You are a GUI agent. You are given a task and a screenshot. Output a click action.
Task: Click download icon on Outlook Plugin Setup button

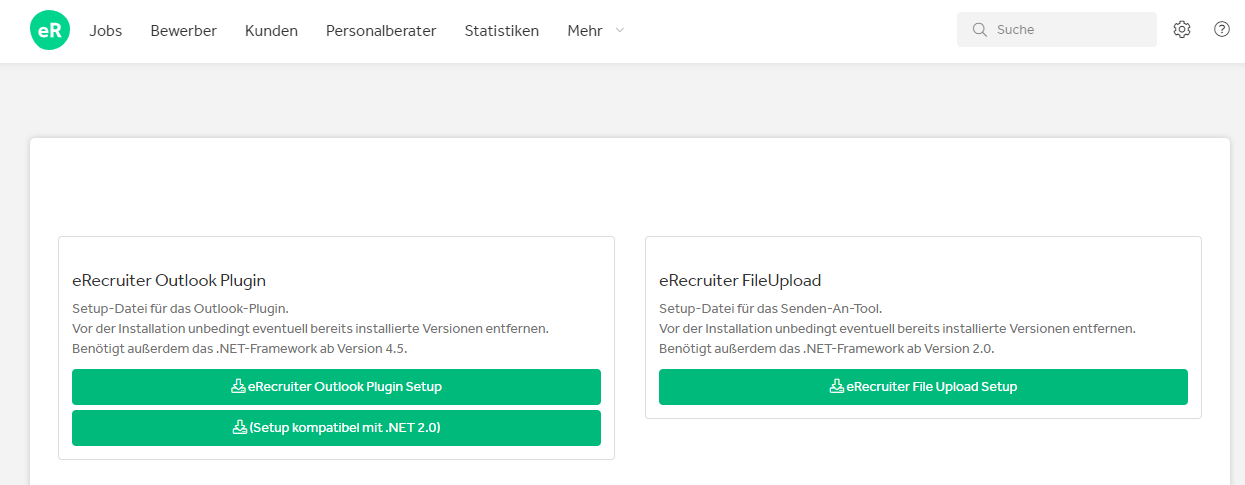(x=238, y=386)
